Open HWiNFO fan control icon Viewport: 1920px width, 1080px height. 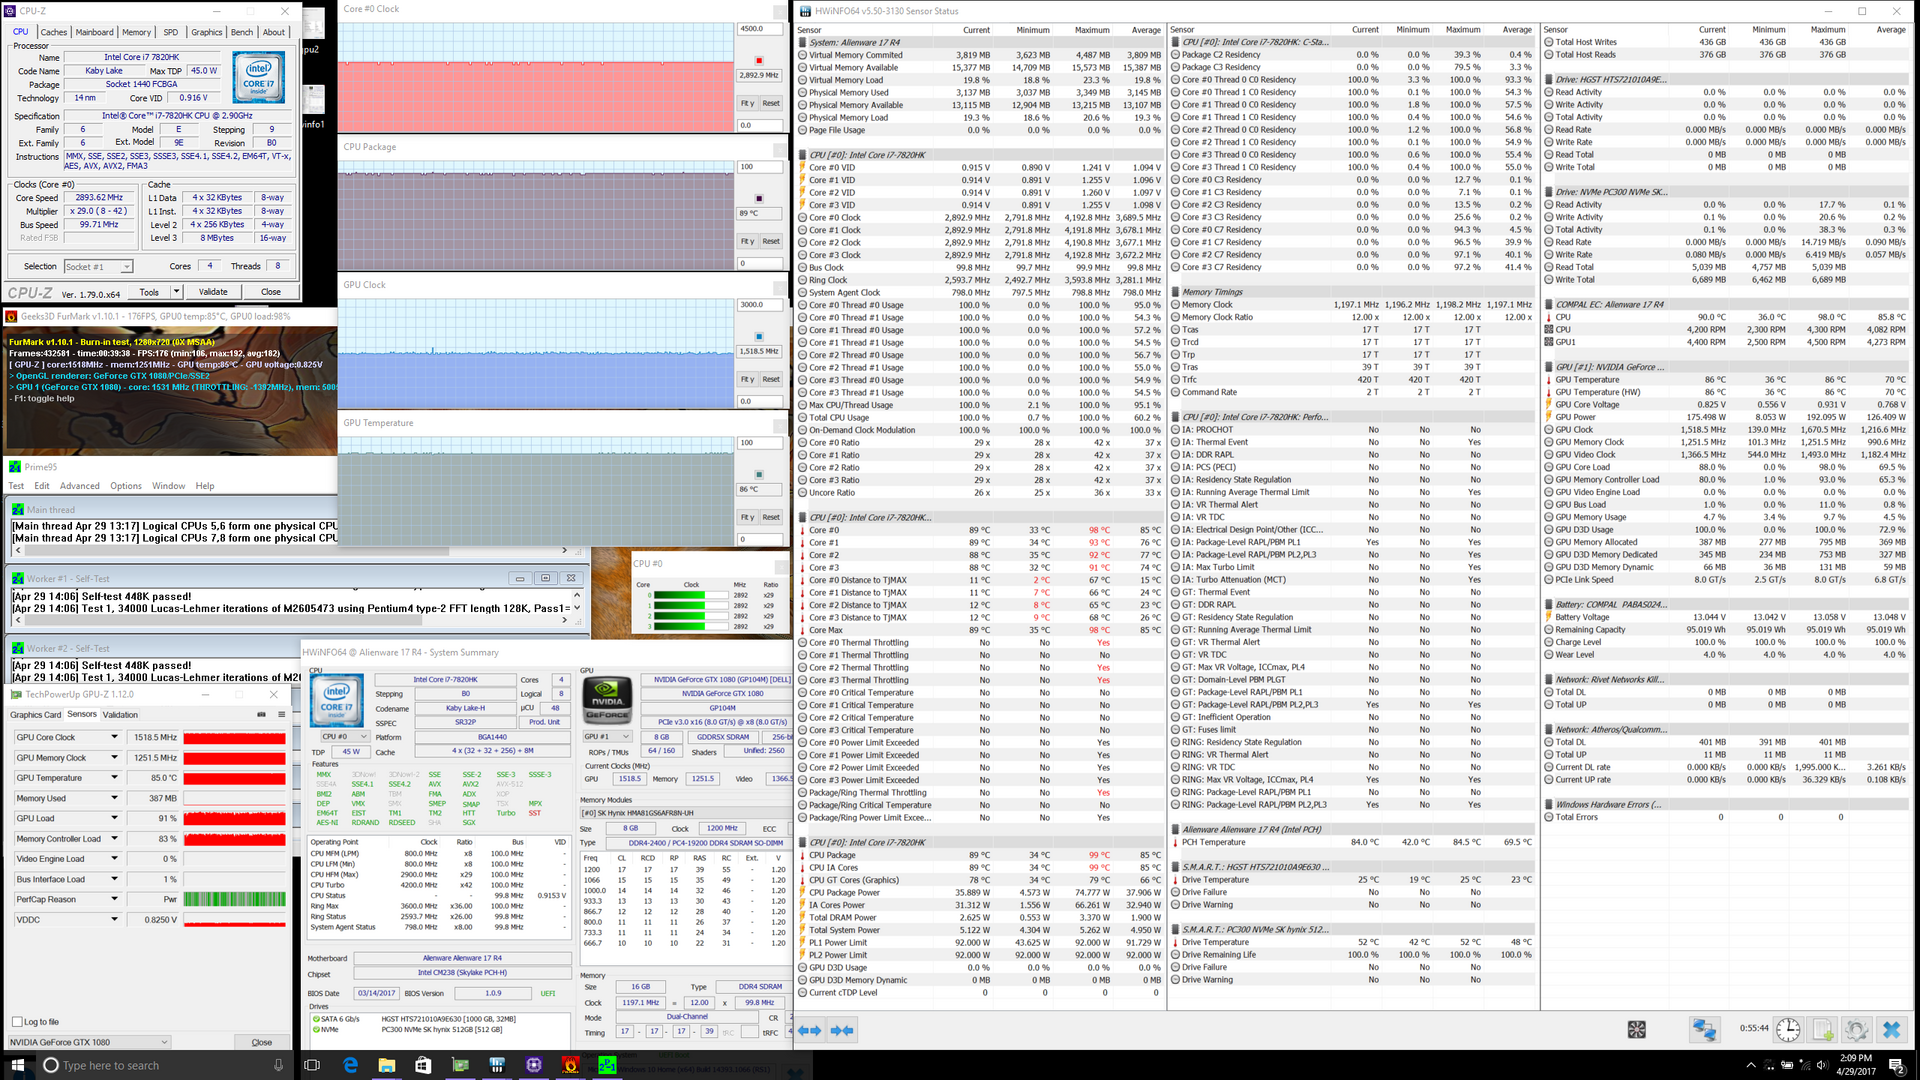tap(1637, 1029)
